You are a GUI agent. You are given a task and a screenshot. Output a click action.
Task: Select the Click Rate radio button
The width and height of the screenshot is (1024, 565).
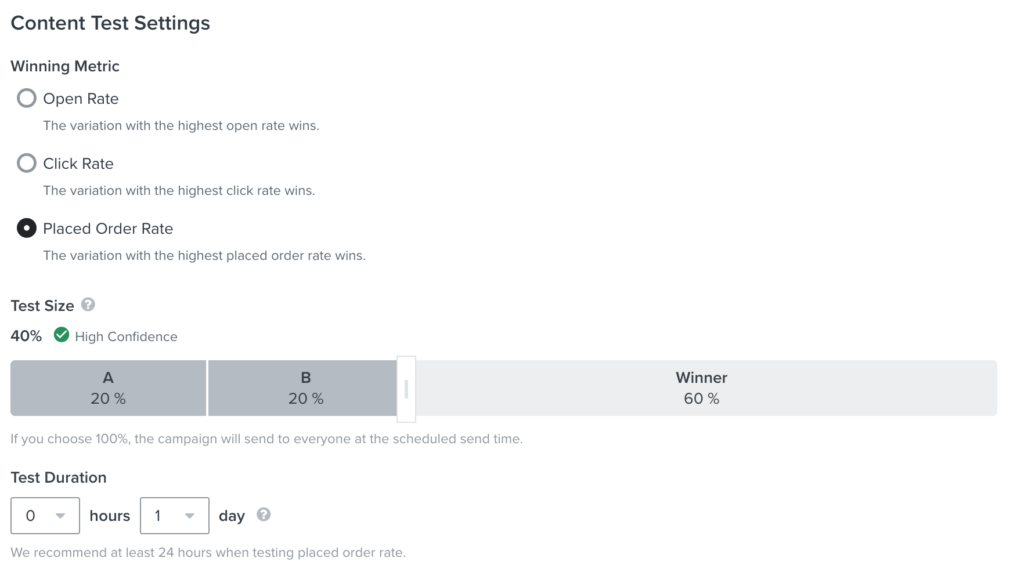point(26,163)
